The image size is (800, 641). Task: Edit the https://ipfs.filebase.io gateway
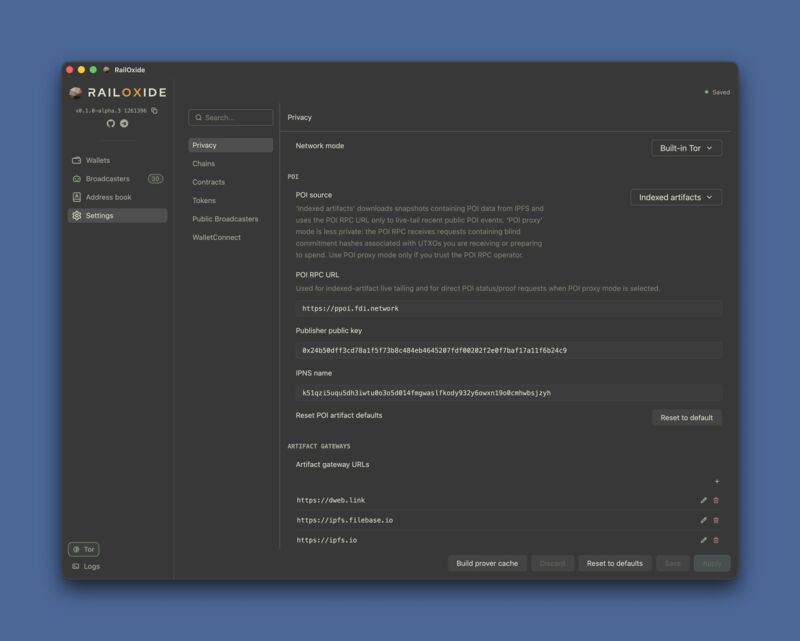coord(704,520)
